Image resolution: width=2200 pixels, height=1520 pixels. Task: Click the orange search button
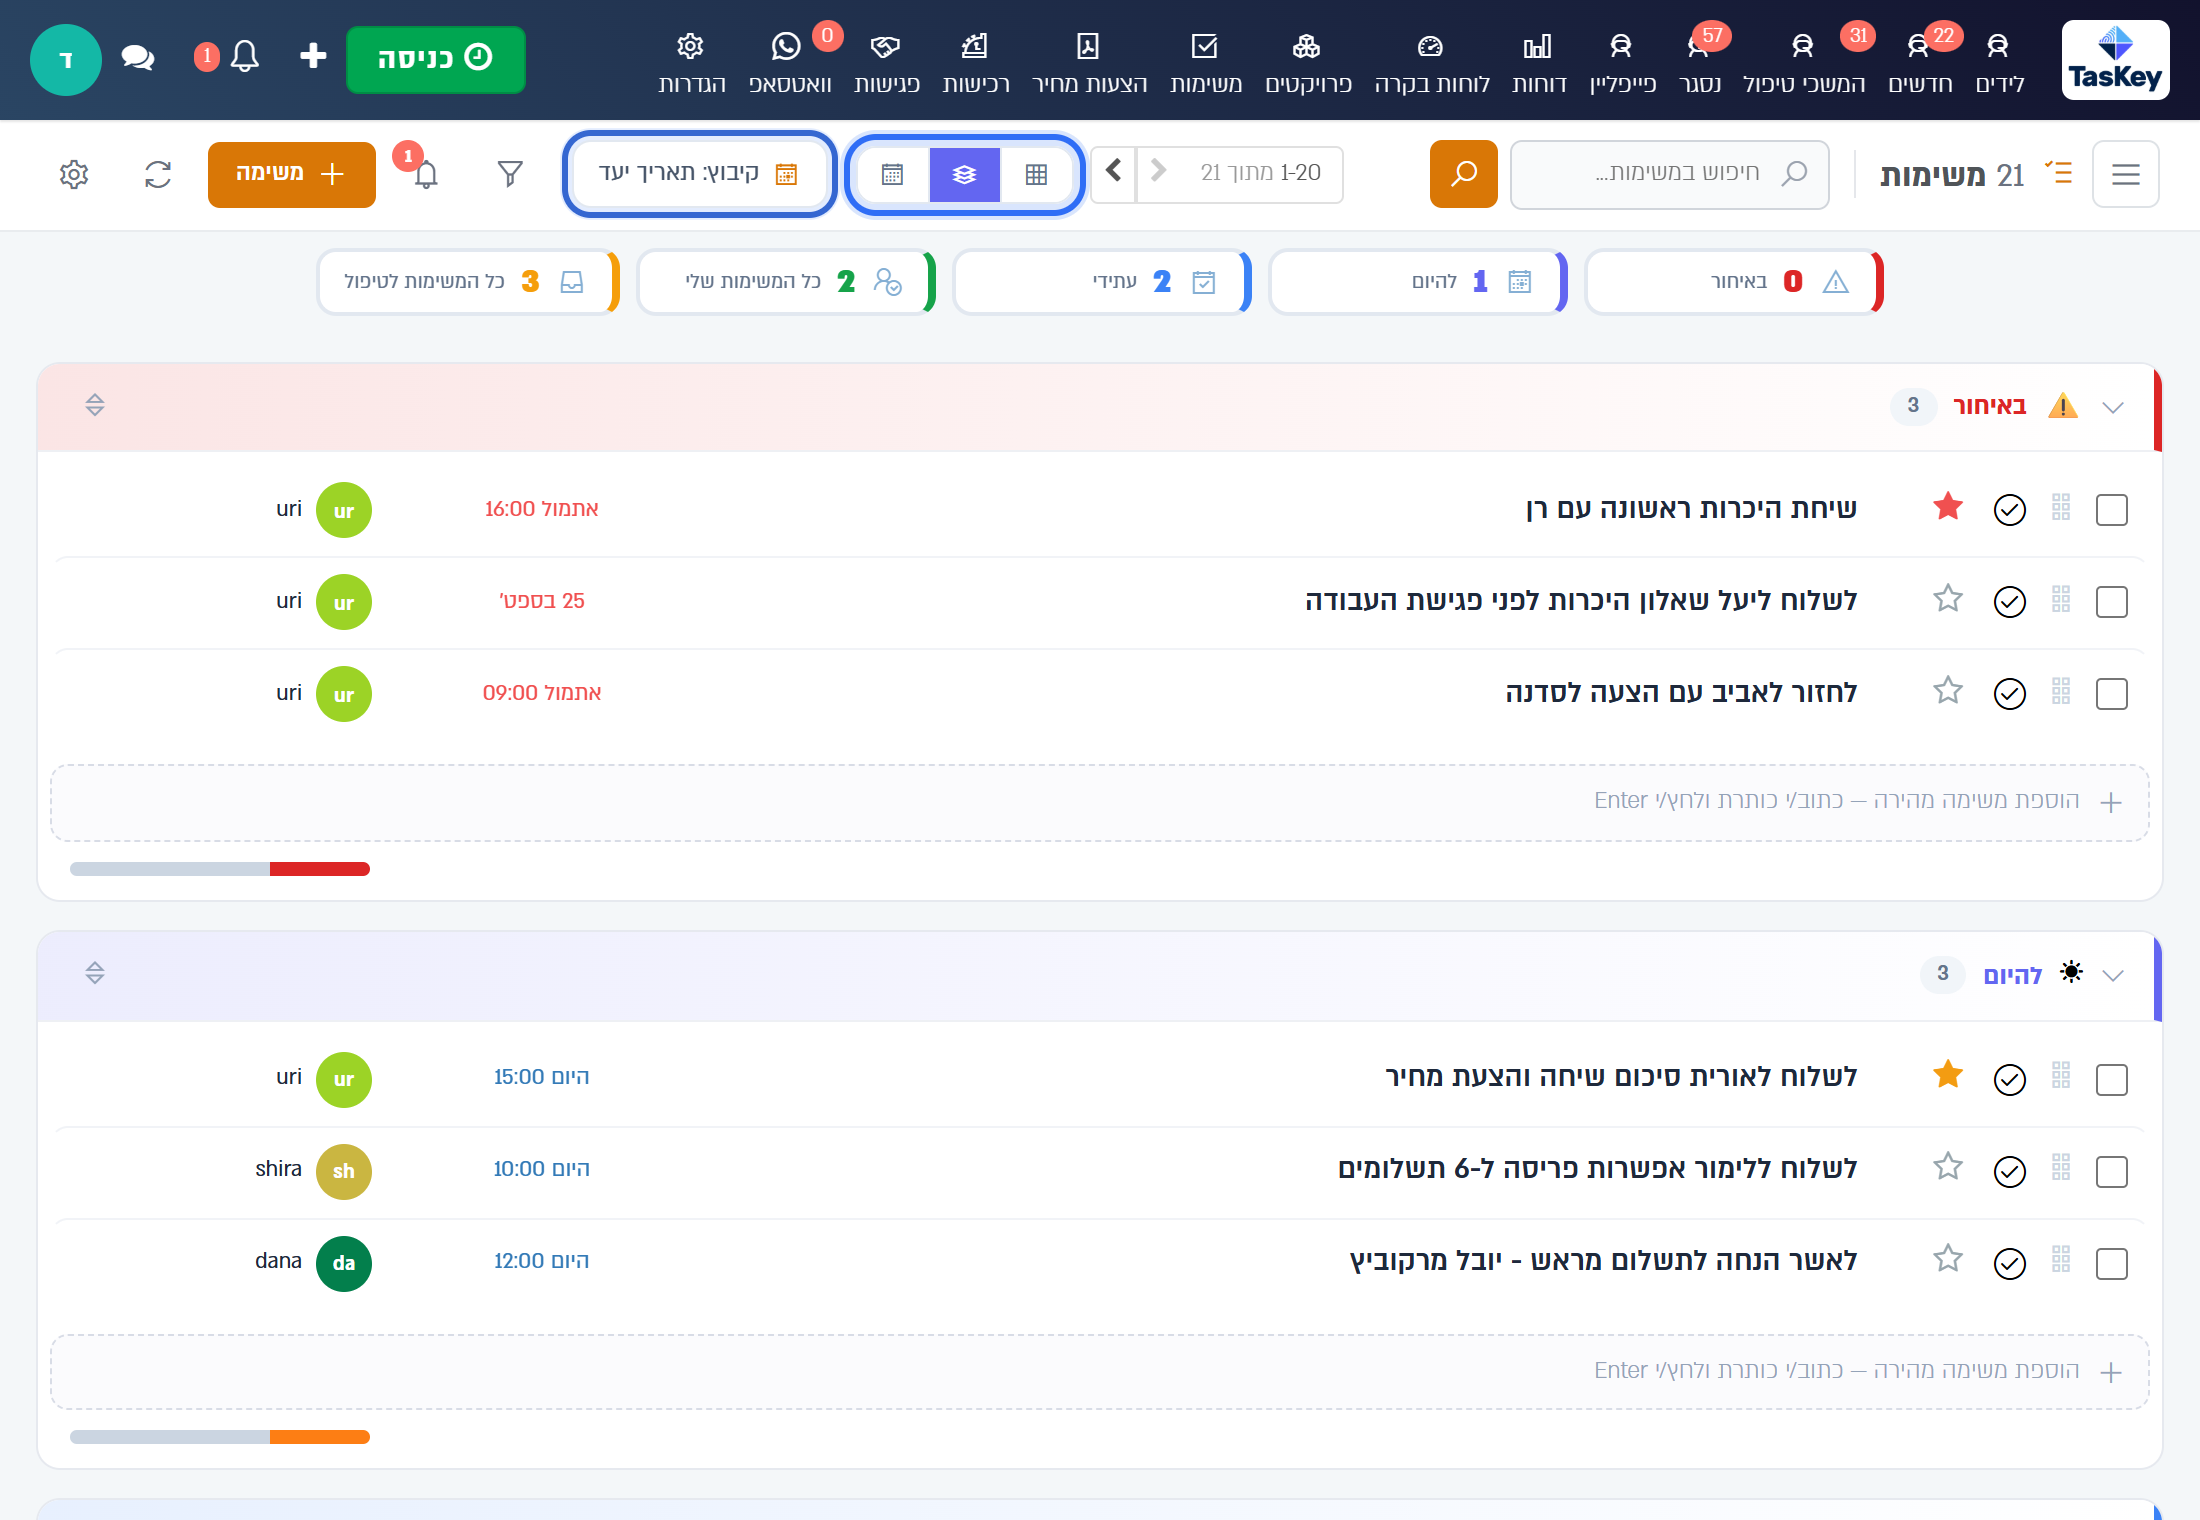click(x=1464, y=174)
